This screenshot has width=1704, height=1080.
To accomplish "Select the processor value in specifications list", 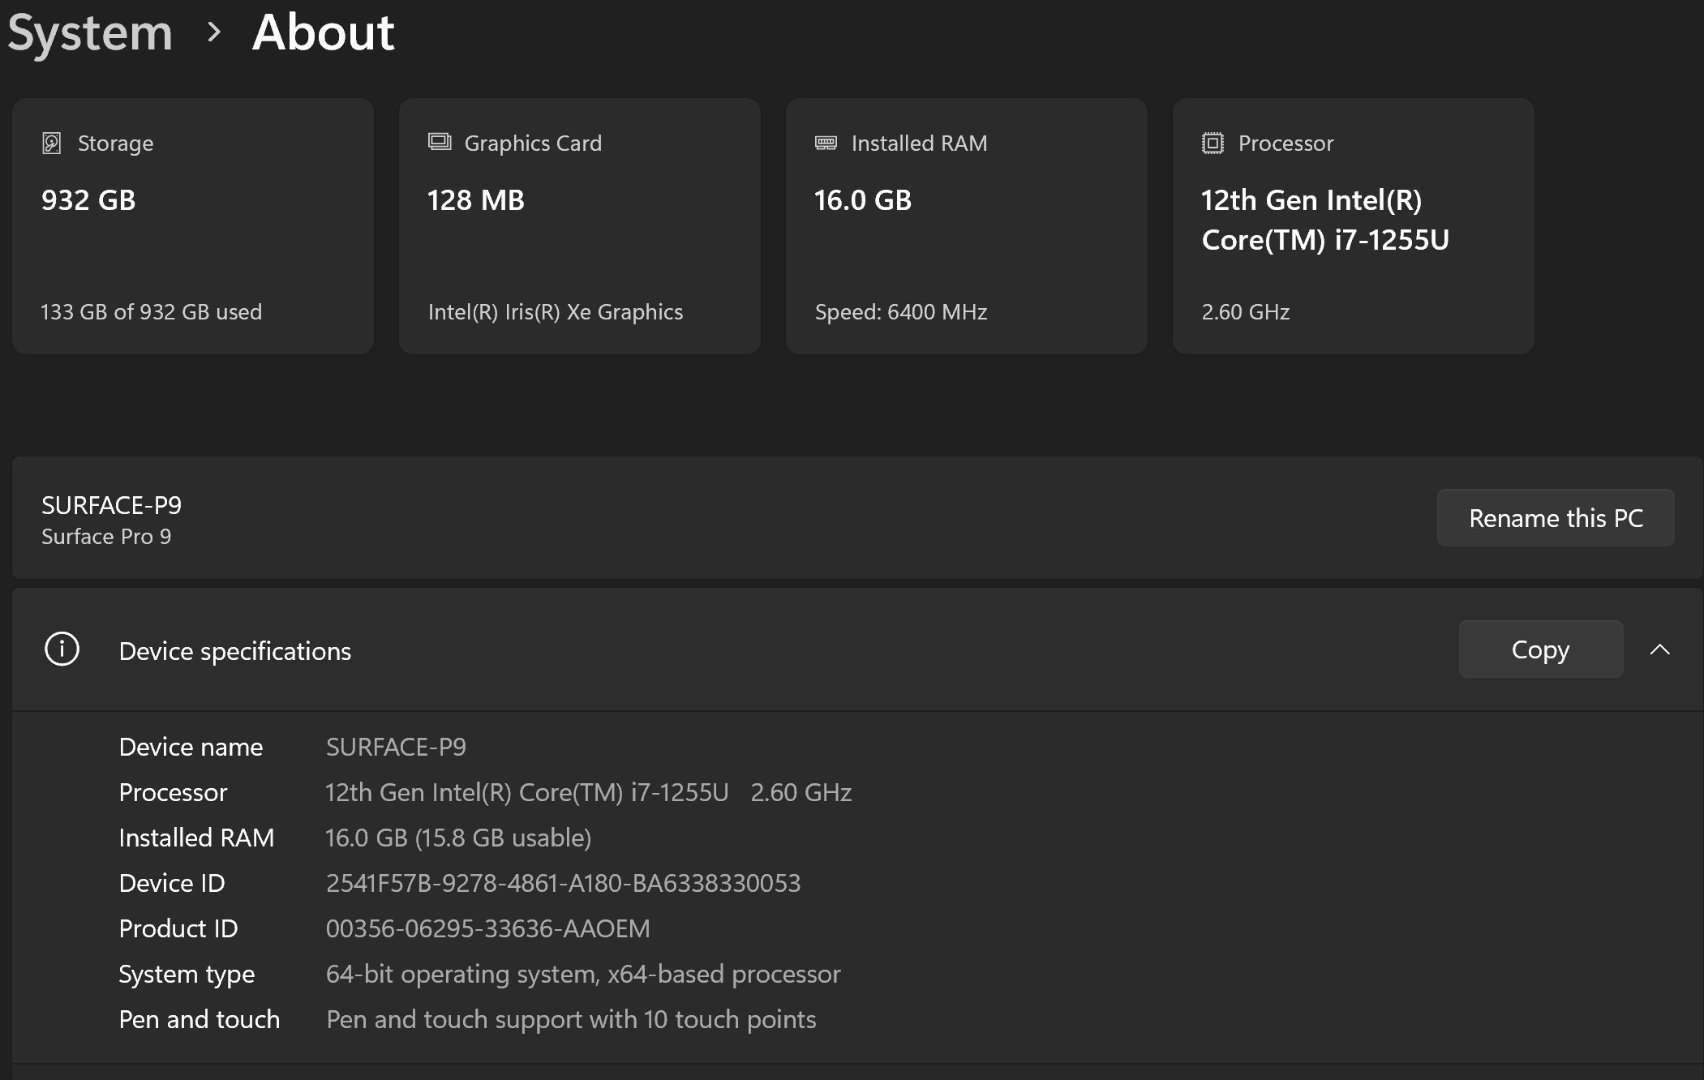I will [589, 792].
